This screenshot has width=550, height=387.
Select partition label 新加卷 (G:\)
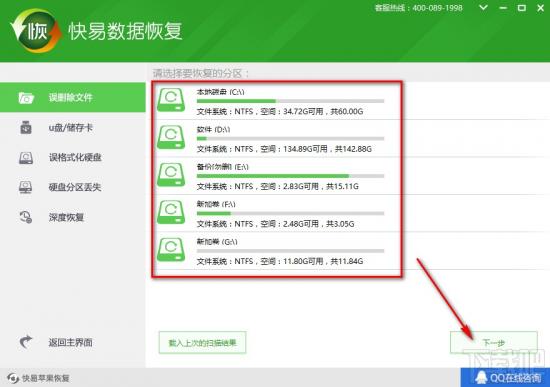(217, 242)
